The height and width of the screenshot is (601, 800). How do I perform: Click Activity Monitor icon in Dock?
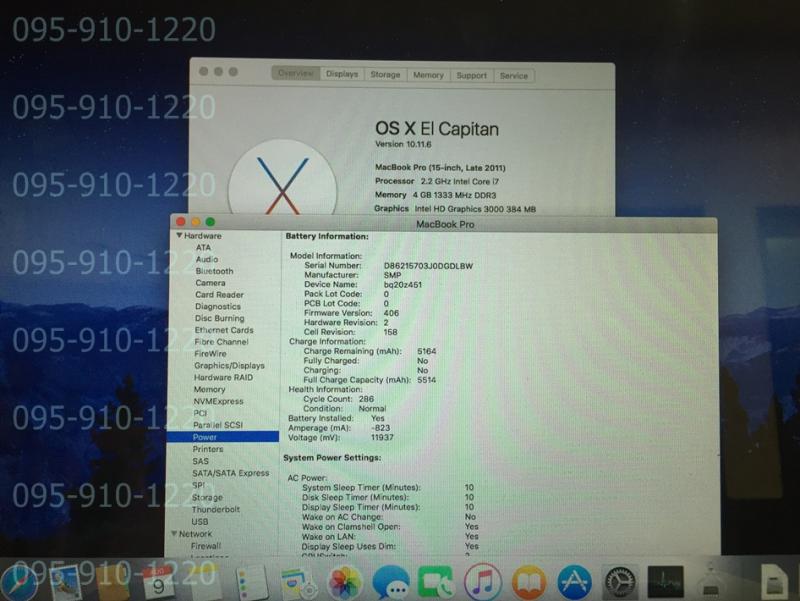pos(666,582)
